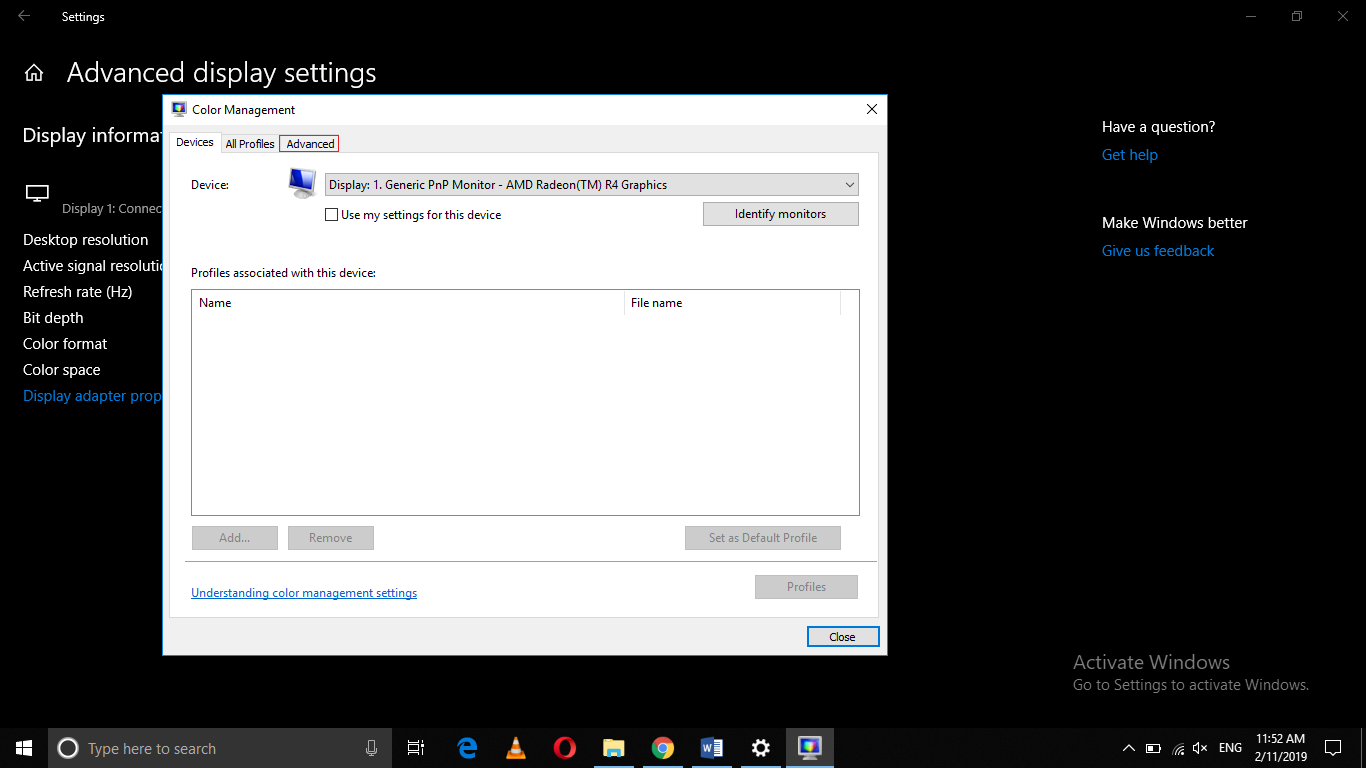Open Microsoft Word from the taskbar

[712, 747]
